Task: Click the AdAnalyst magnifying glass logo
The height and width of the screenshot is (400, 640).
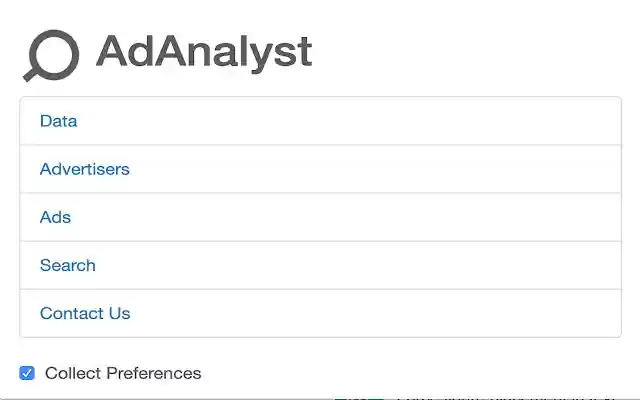Action: pyautogui.click(x=50, y=55)
